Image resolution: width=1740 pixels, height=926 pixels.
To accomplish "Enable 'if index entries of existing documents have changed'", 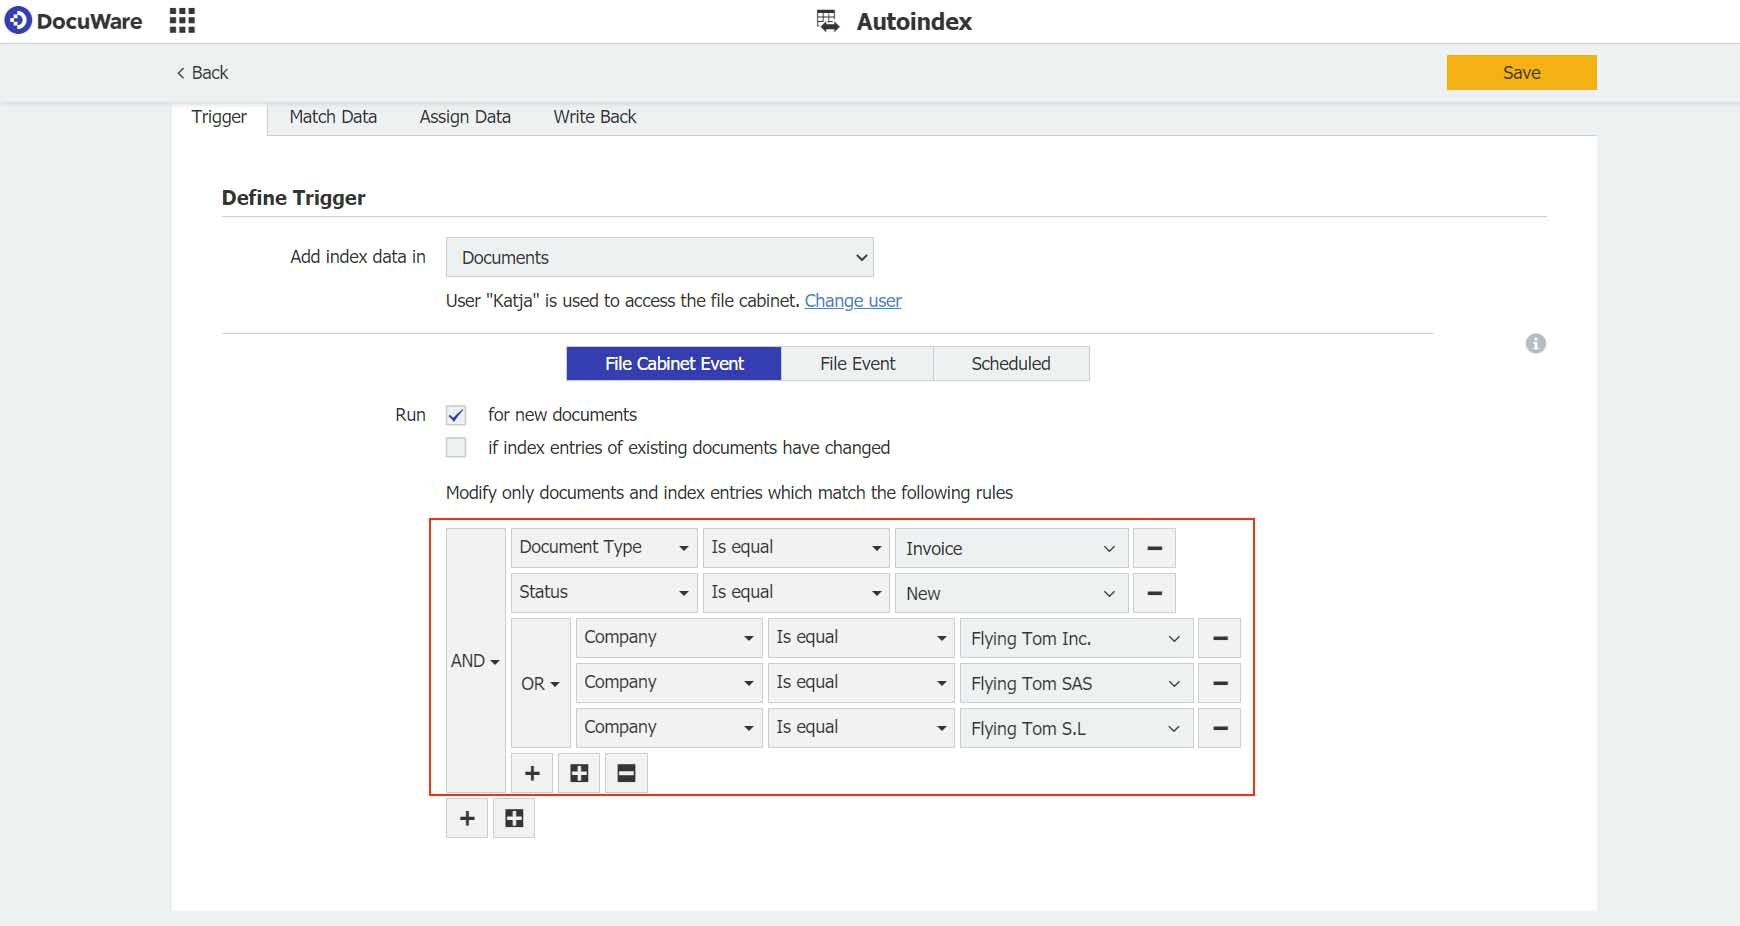I will click(456, 448).
